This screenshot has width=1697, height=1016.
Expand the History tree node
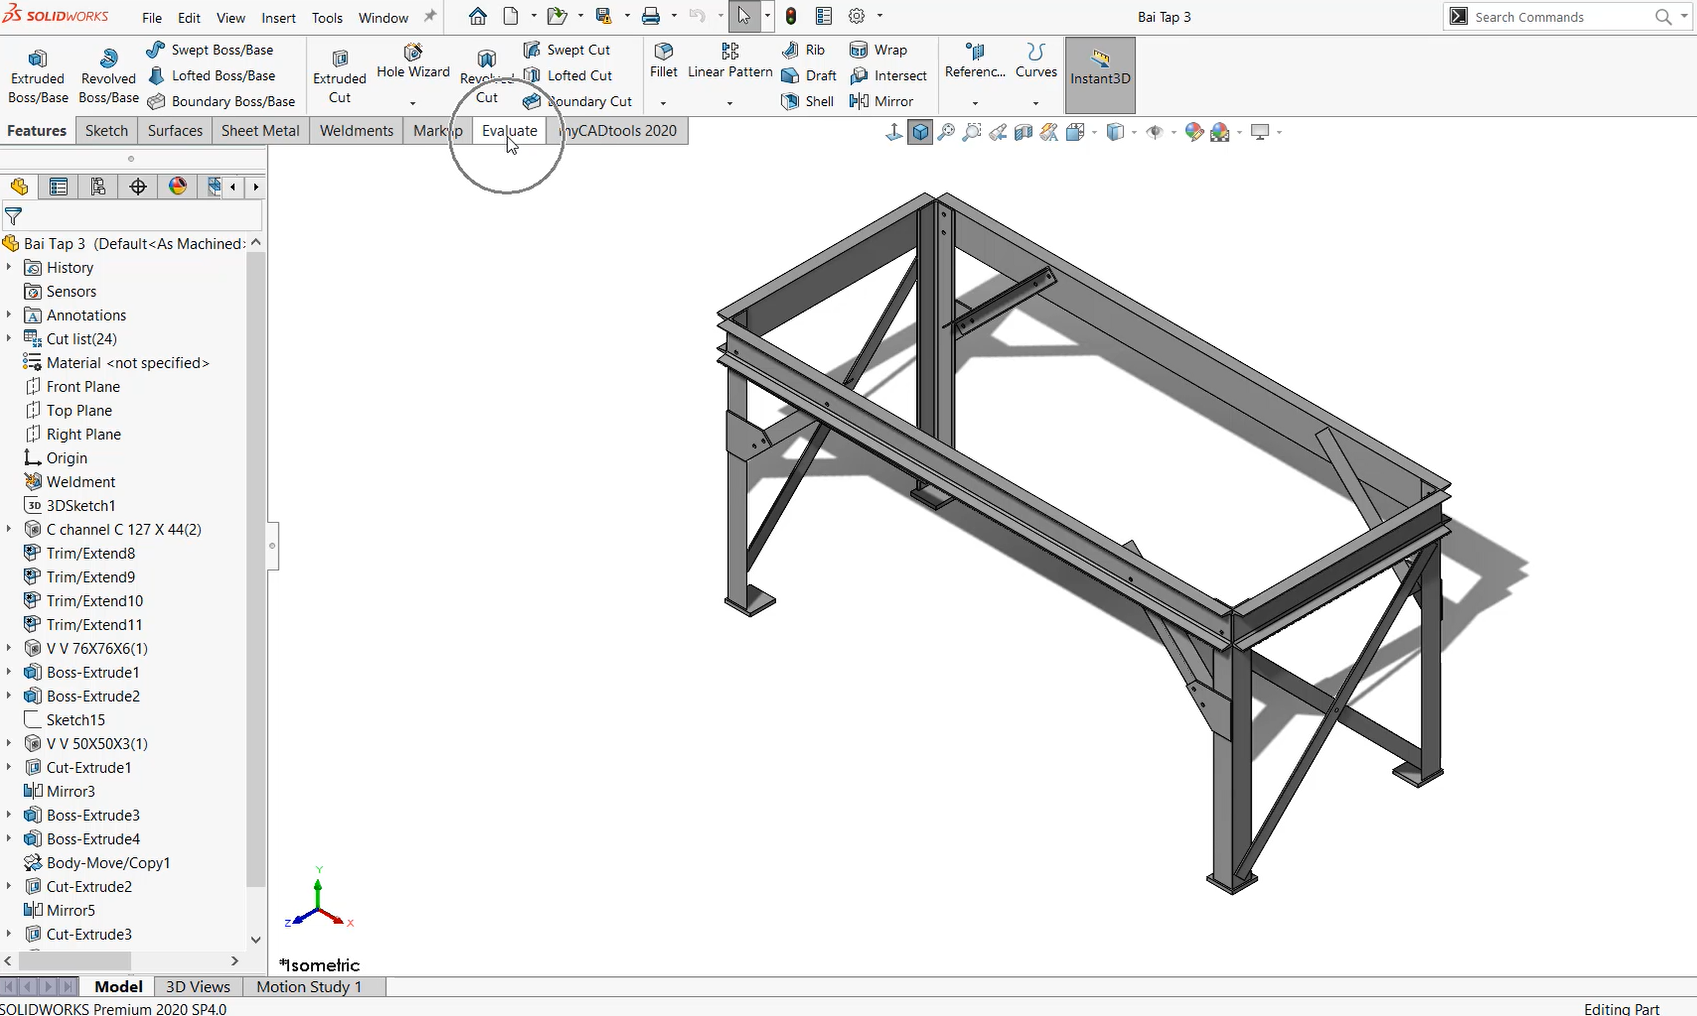point(9,267)
